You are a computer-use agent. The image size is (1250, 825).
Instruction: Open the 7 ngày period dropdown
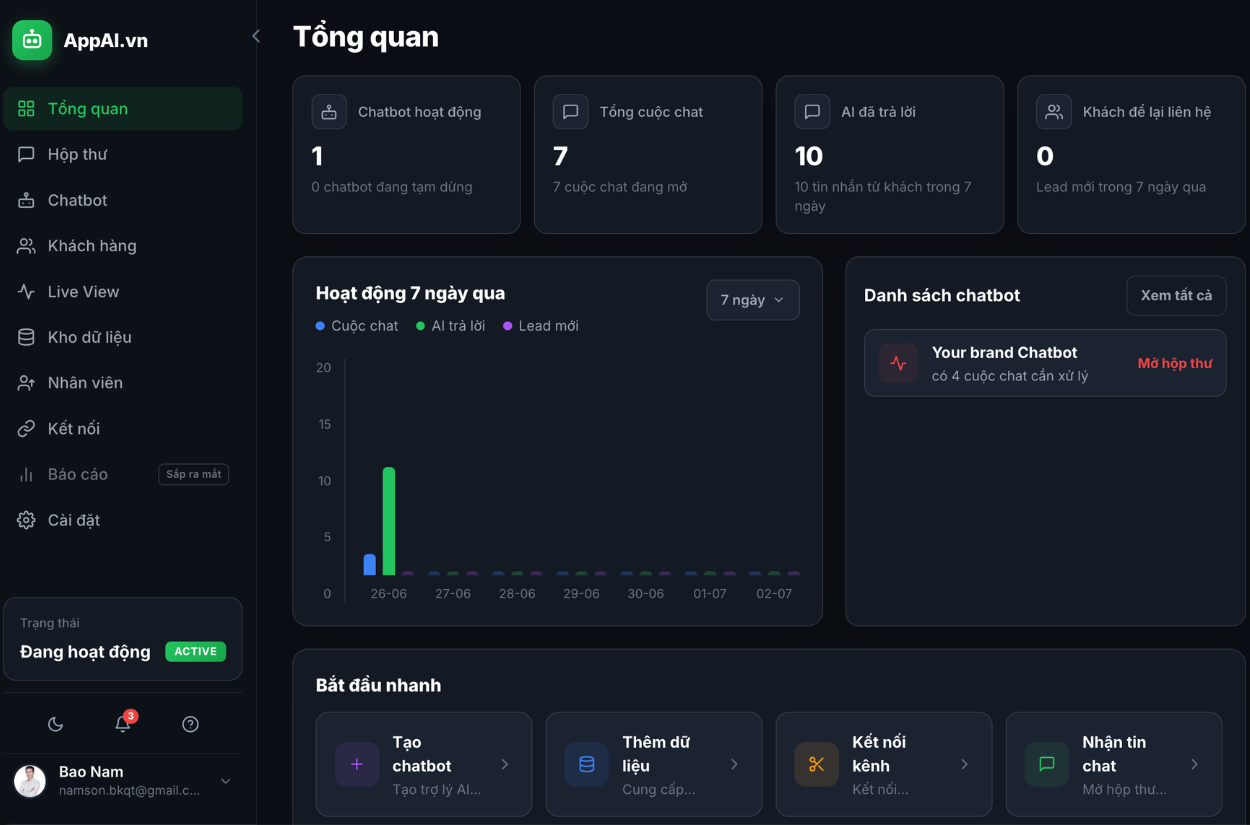[752, 300]
